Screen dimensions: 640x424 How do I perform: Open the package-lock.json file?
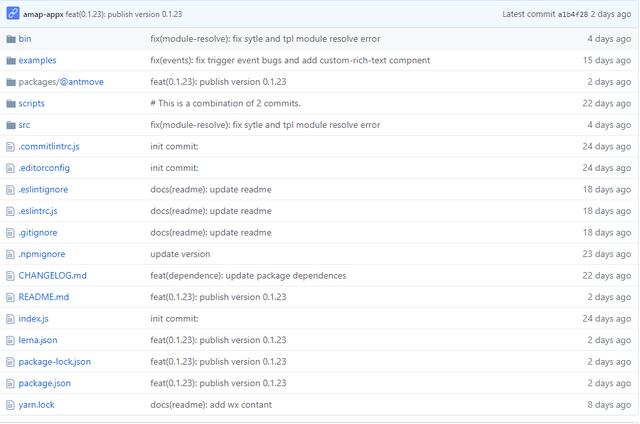[55, 362]
